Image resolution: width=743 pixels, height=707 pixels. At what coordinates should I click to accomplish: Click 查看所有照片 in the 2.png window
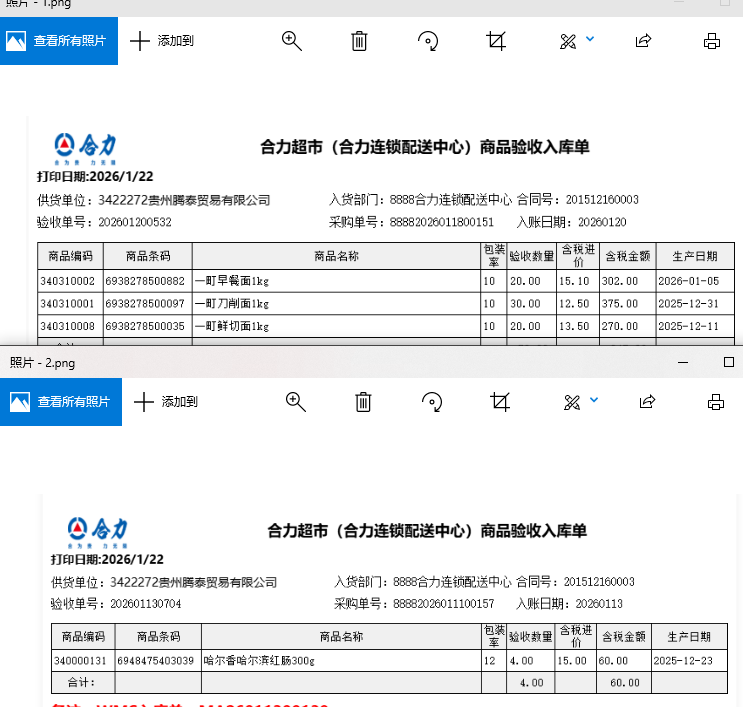pyautogui.click(x=61, y=402)
